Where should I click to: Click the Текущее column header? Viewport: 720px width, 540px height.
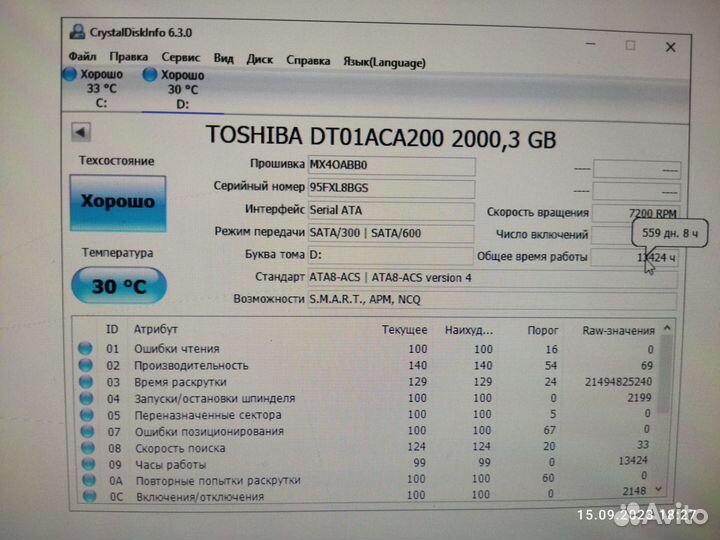pyautogui.click(x=405, y=330)
